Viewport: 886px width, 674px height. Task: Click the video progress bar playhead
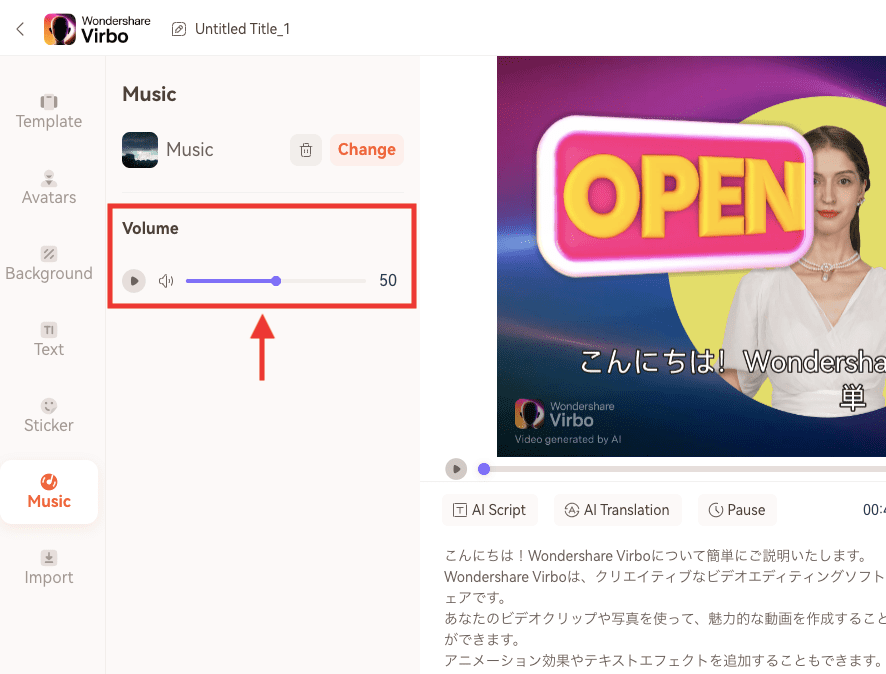pyautogui.click(x=484, y=469)
